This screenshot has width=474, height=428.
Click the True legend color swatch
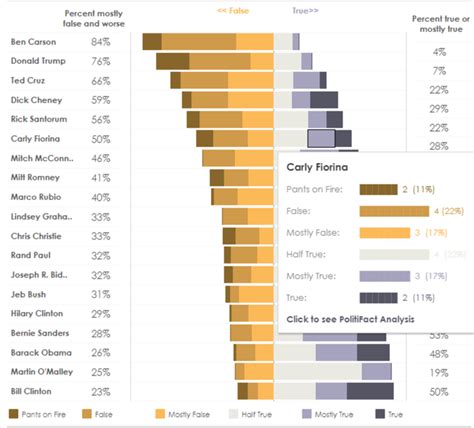[x=380, y=414]
